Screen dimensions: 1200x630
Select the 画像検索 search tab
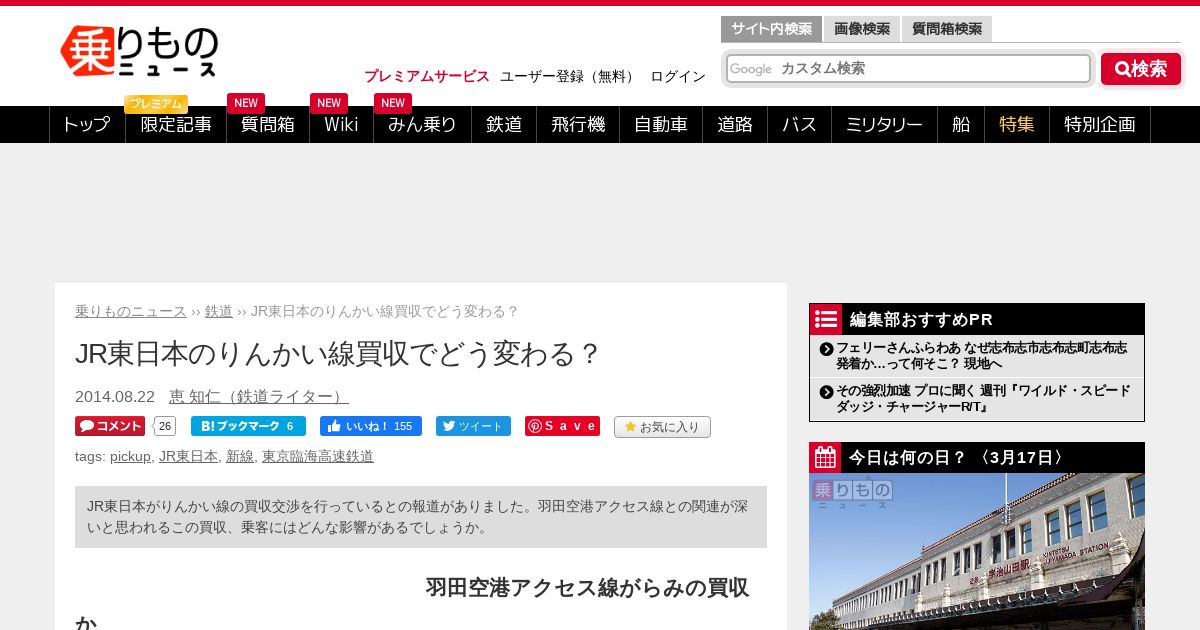(862, 29)
